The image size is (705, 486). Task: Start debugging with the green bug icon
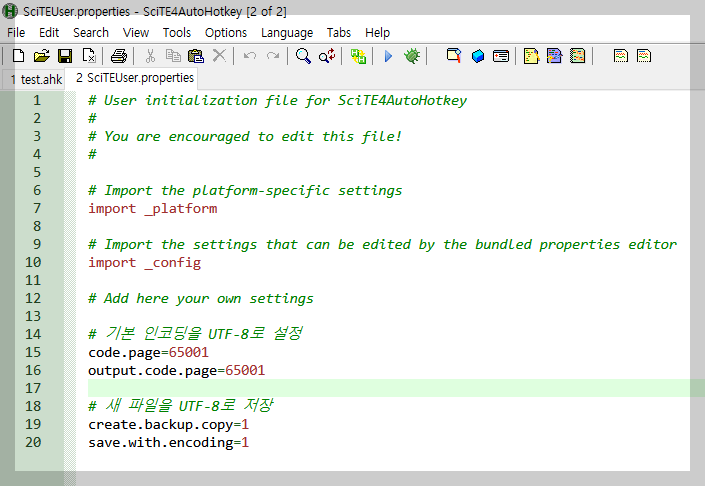pos(412,56)
